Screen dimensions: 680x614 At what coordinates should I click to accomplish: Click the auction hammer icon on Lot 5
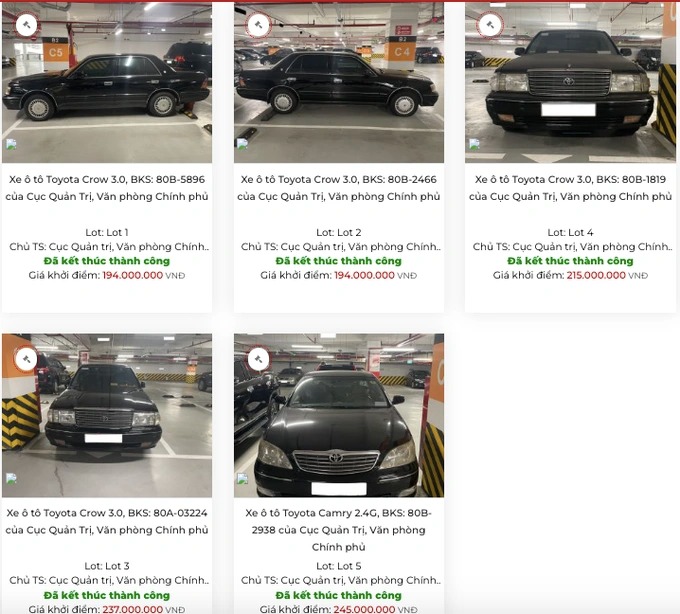coord(258,359)
